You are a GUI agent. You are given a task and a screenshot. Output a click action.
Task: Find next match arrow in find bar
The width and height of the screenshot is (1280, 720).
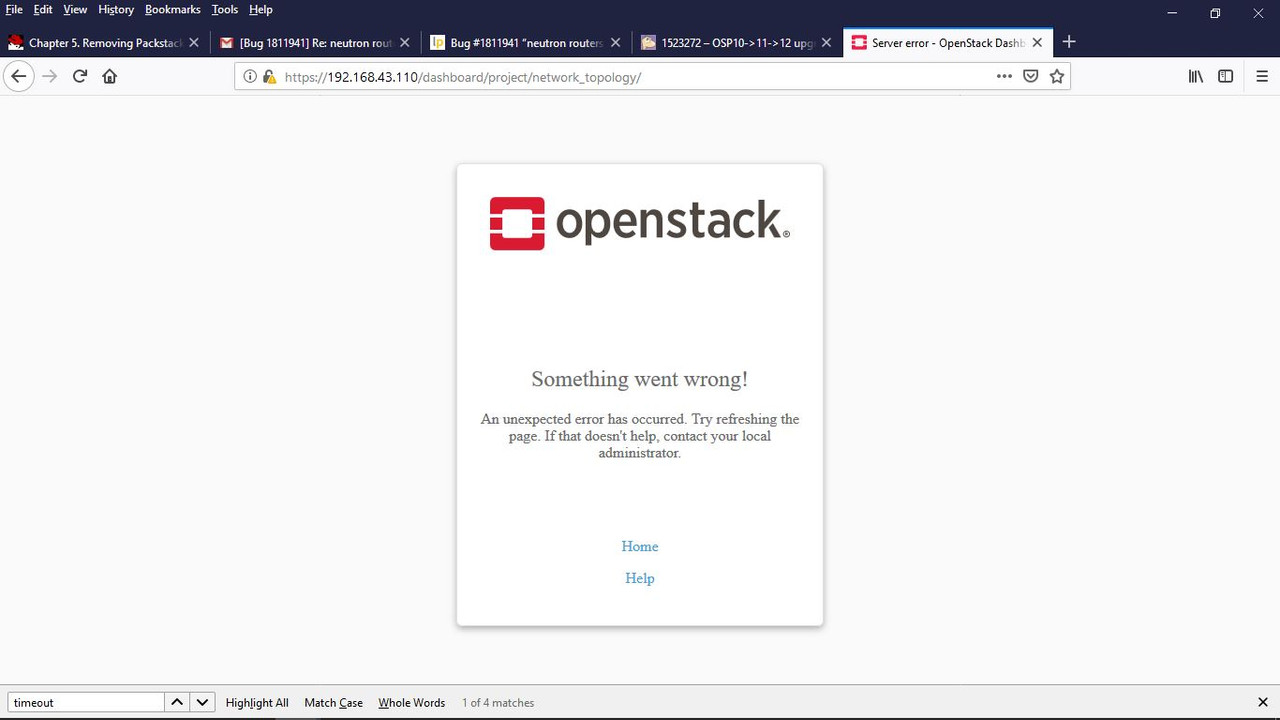coord(202,702)
